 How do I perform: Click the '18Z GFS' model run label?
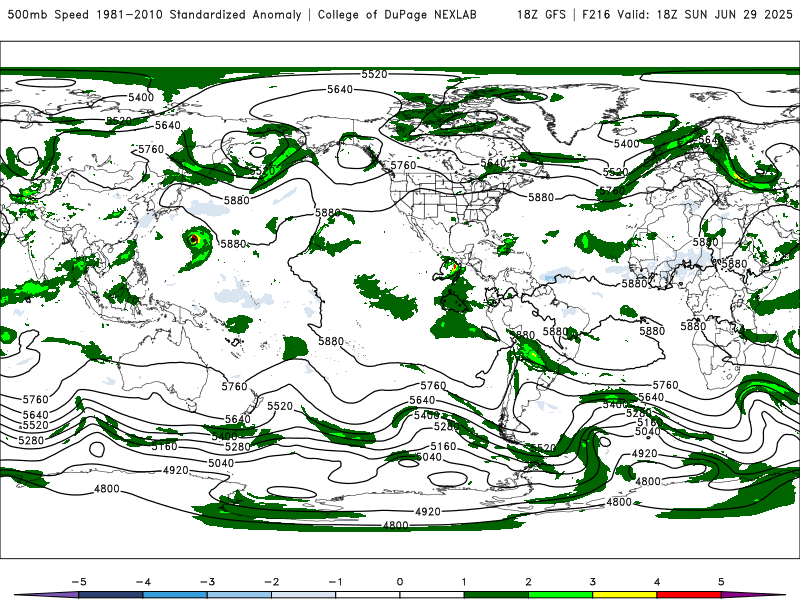541,14
